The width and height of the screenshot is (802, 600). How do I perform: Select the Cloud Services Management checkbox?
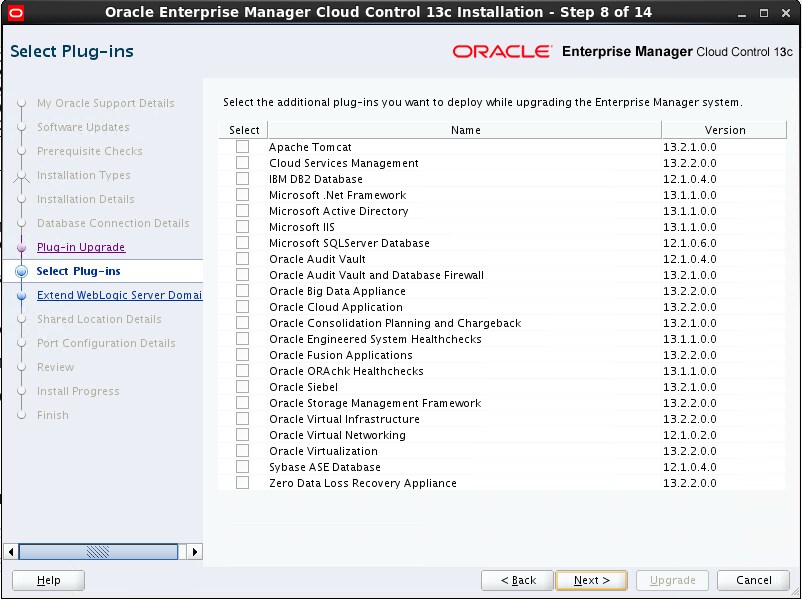tap(242, 163)
